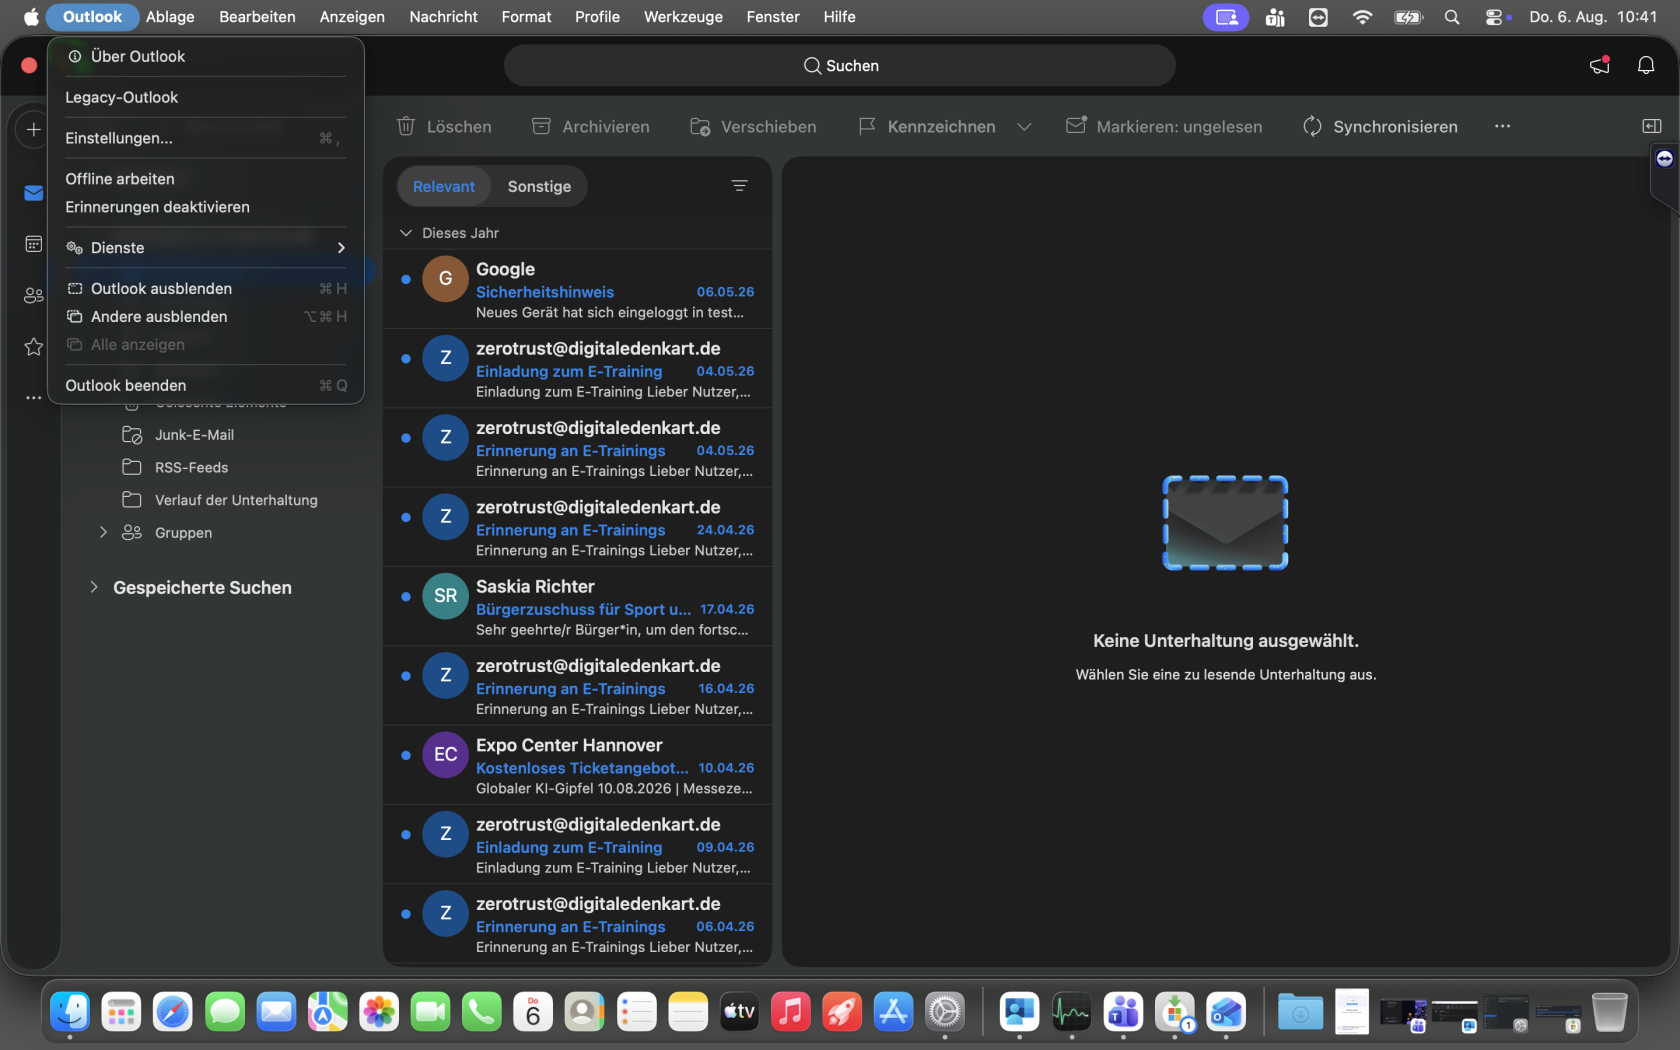Switch to the Sonstige tab
1680x1050 pixels.
pyautogui.click(x=539, y=186)
